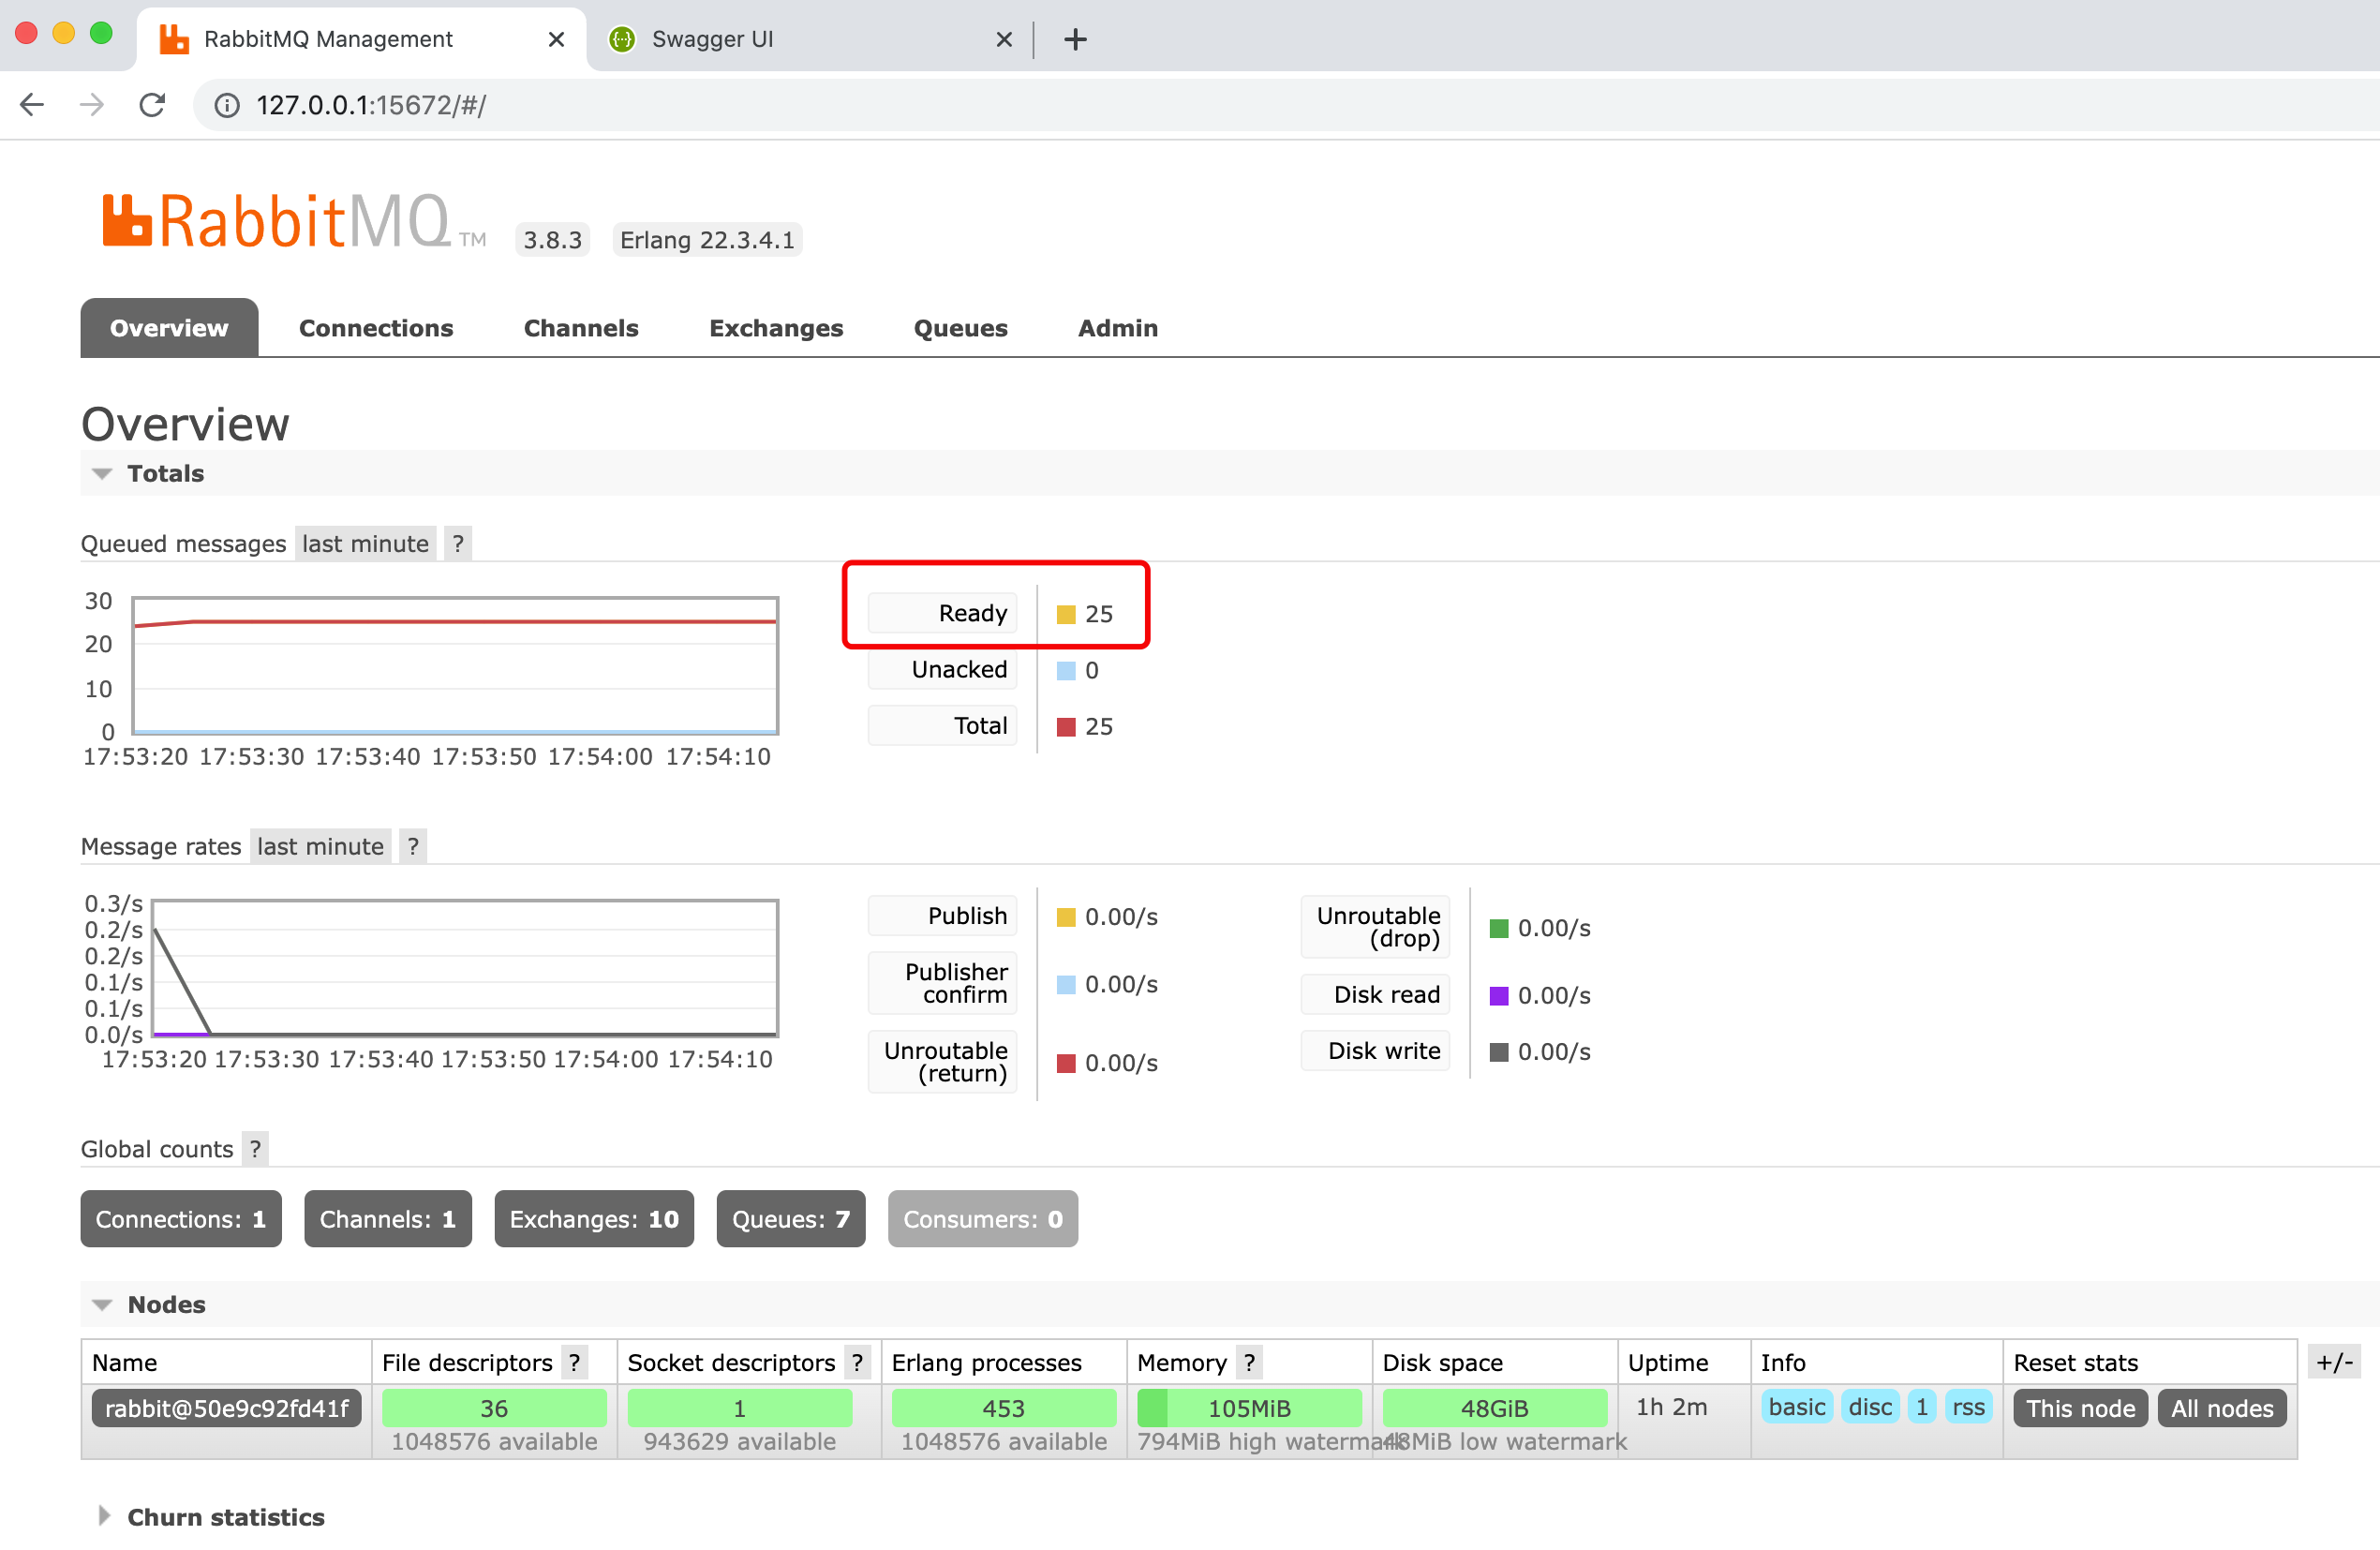Click the rss info tag
Image resolution: width=2380 pixels, height=1550 pixels.
(1969, 1407)
